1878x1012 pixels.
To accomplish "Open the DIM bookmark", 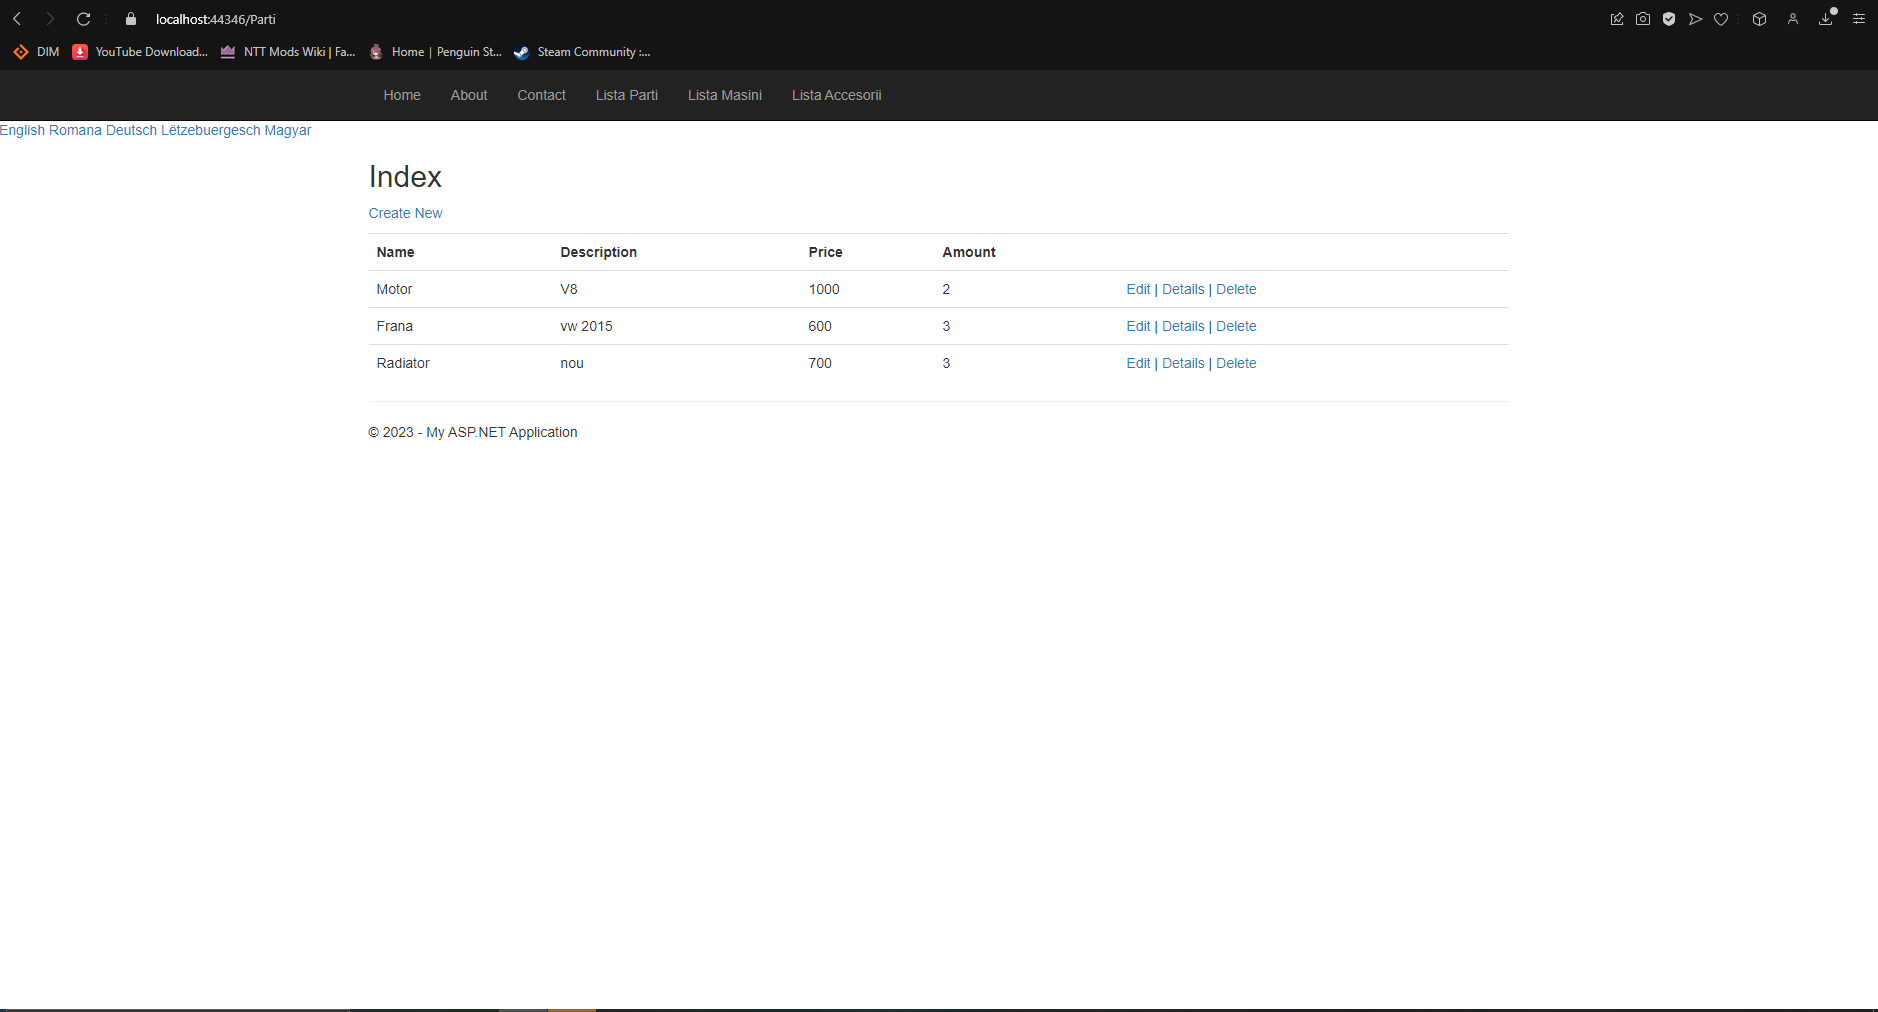I will coord(35,52).
